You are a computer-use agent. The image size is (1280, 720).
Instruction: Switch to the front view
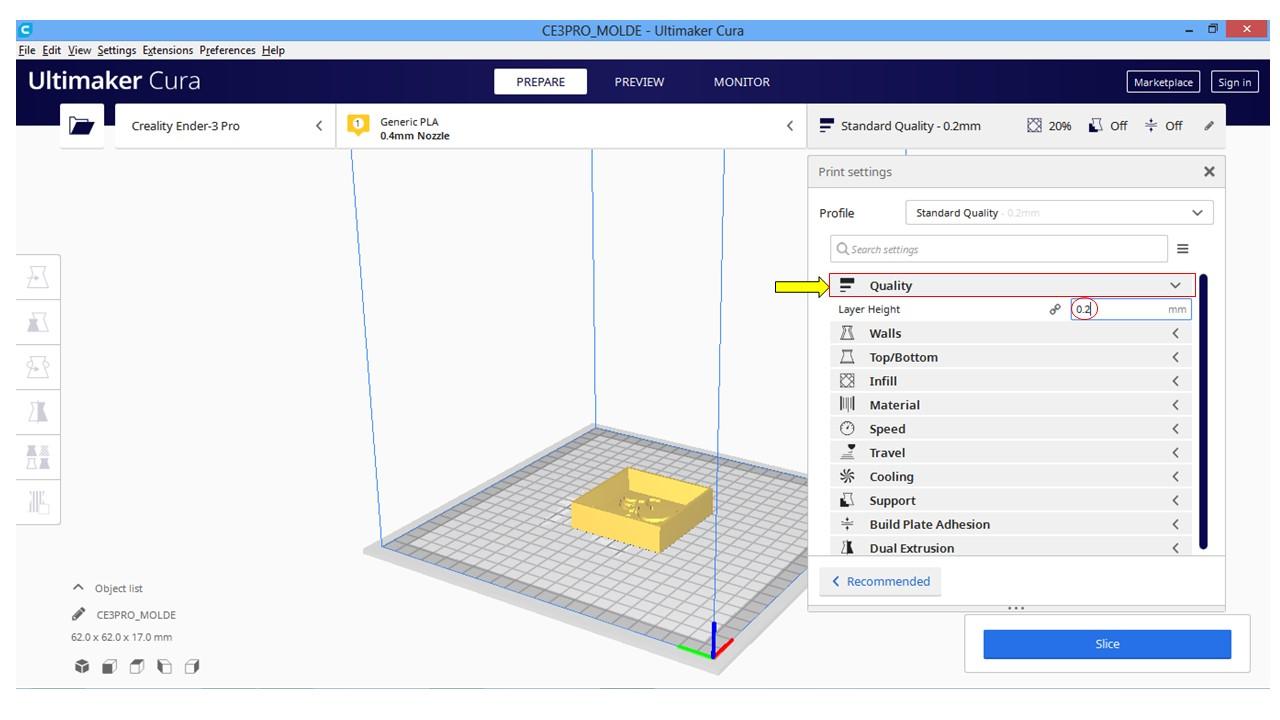click(110, 666)
